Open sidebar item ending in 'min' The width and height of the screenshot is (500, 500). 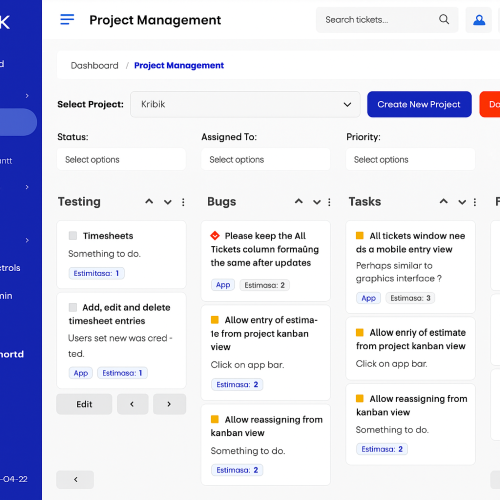(6, 296)
